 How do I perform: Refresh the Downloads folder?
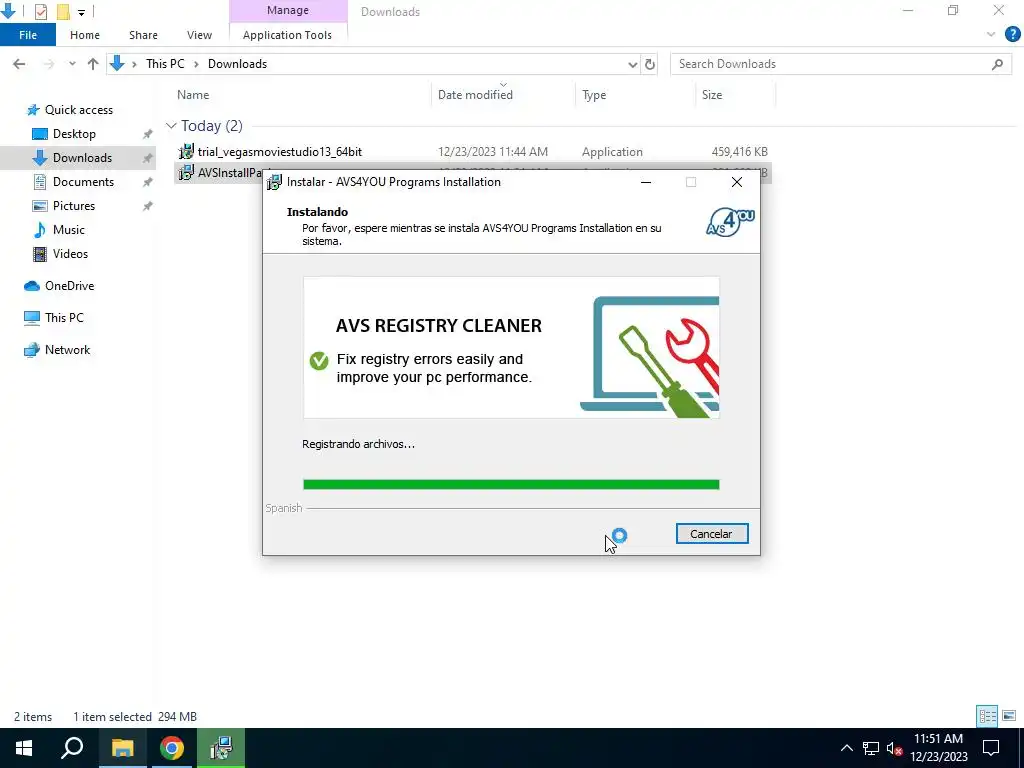[650, 64]
